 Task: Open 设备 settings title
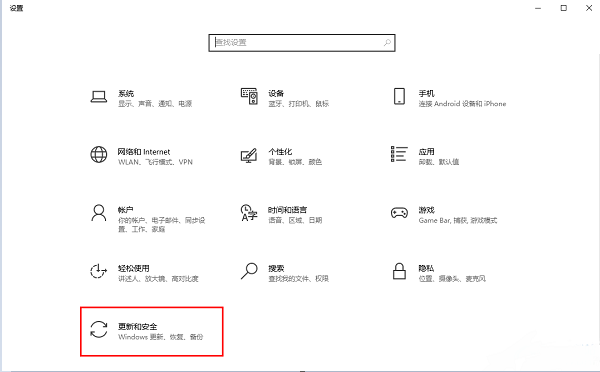[276, 93]
